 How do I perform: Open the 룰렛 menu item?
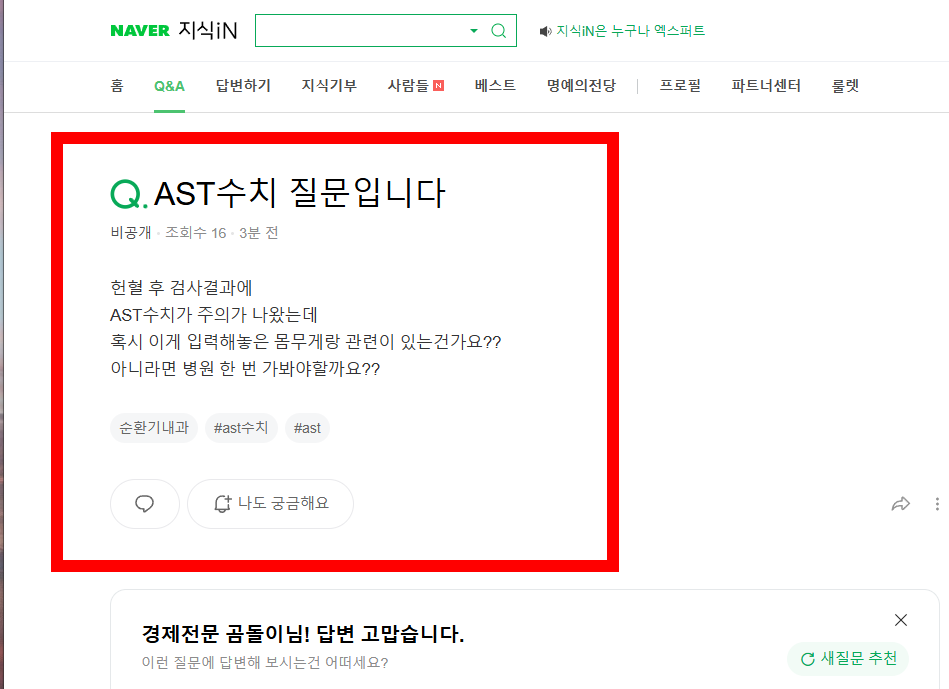coord(846,86)
